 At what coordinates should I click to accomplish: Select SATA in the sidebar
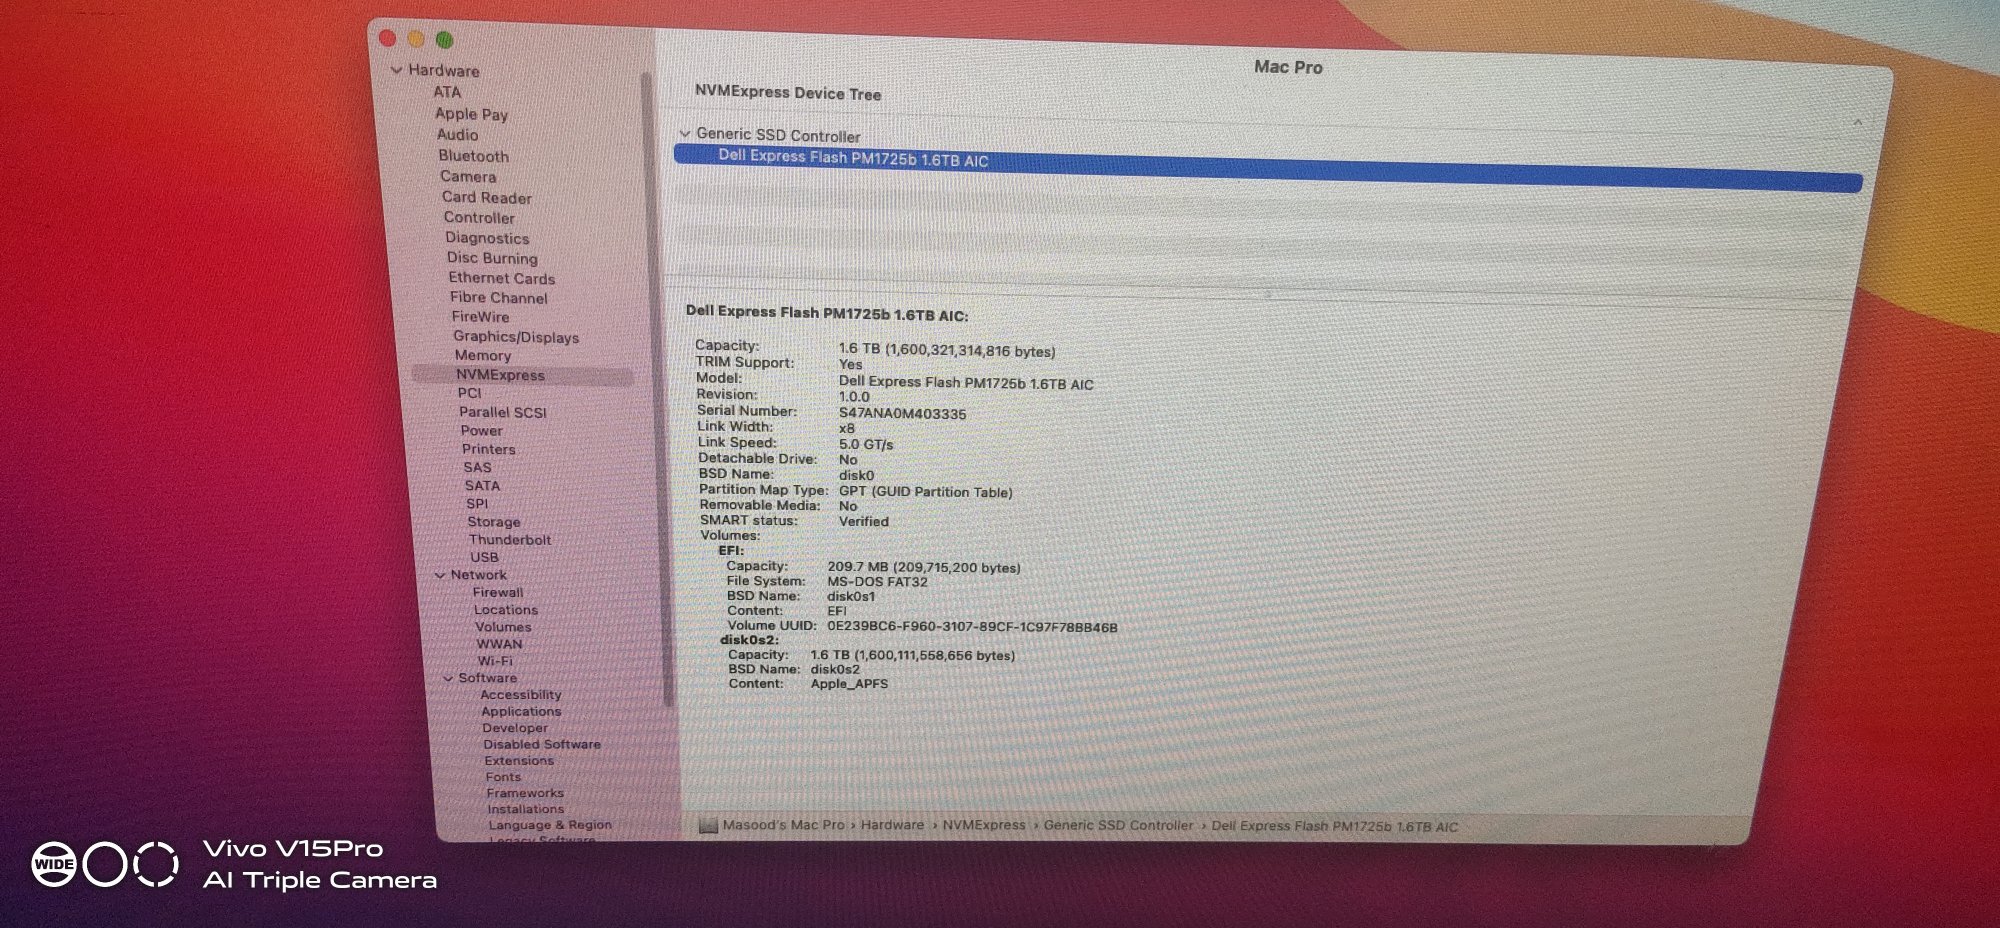[x=482, y=486]
